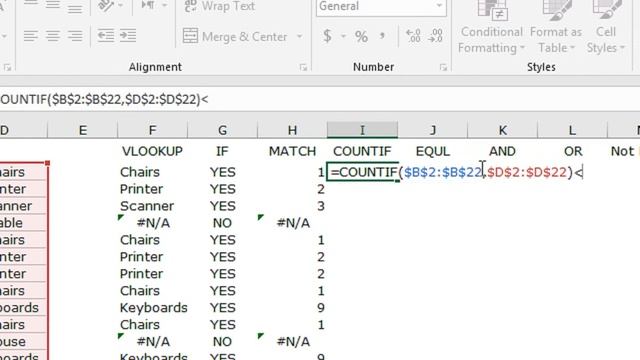Click the Decrease Indent icon
Image resolution: width=640 pixels, height=360 pixels.
(x=106, y=36)
